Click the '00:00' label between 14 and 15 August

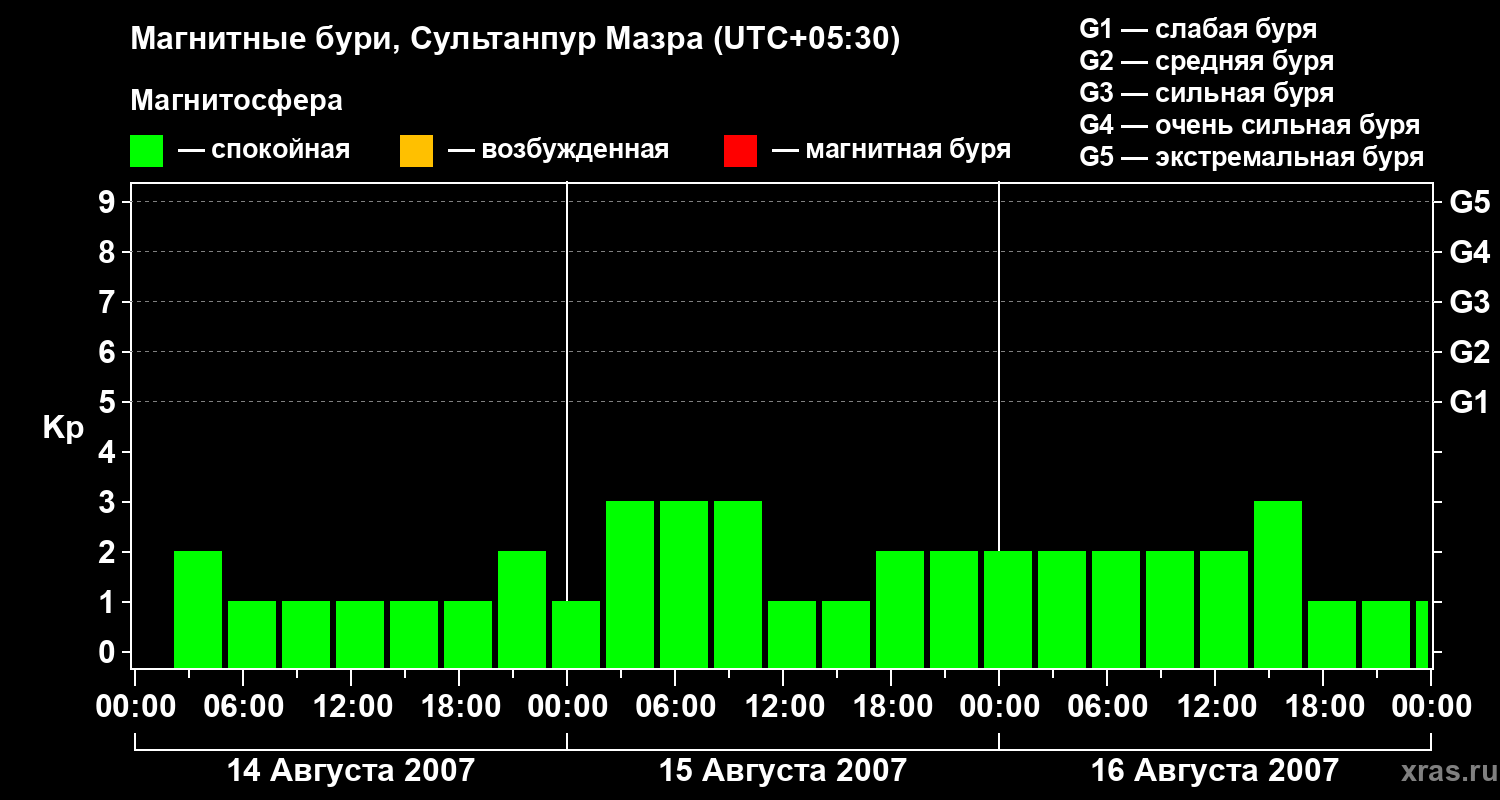pyautogui.click(x=567, y=707)
